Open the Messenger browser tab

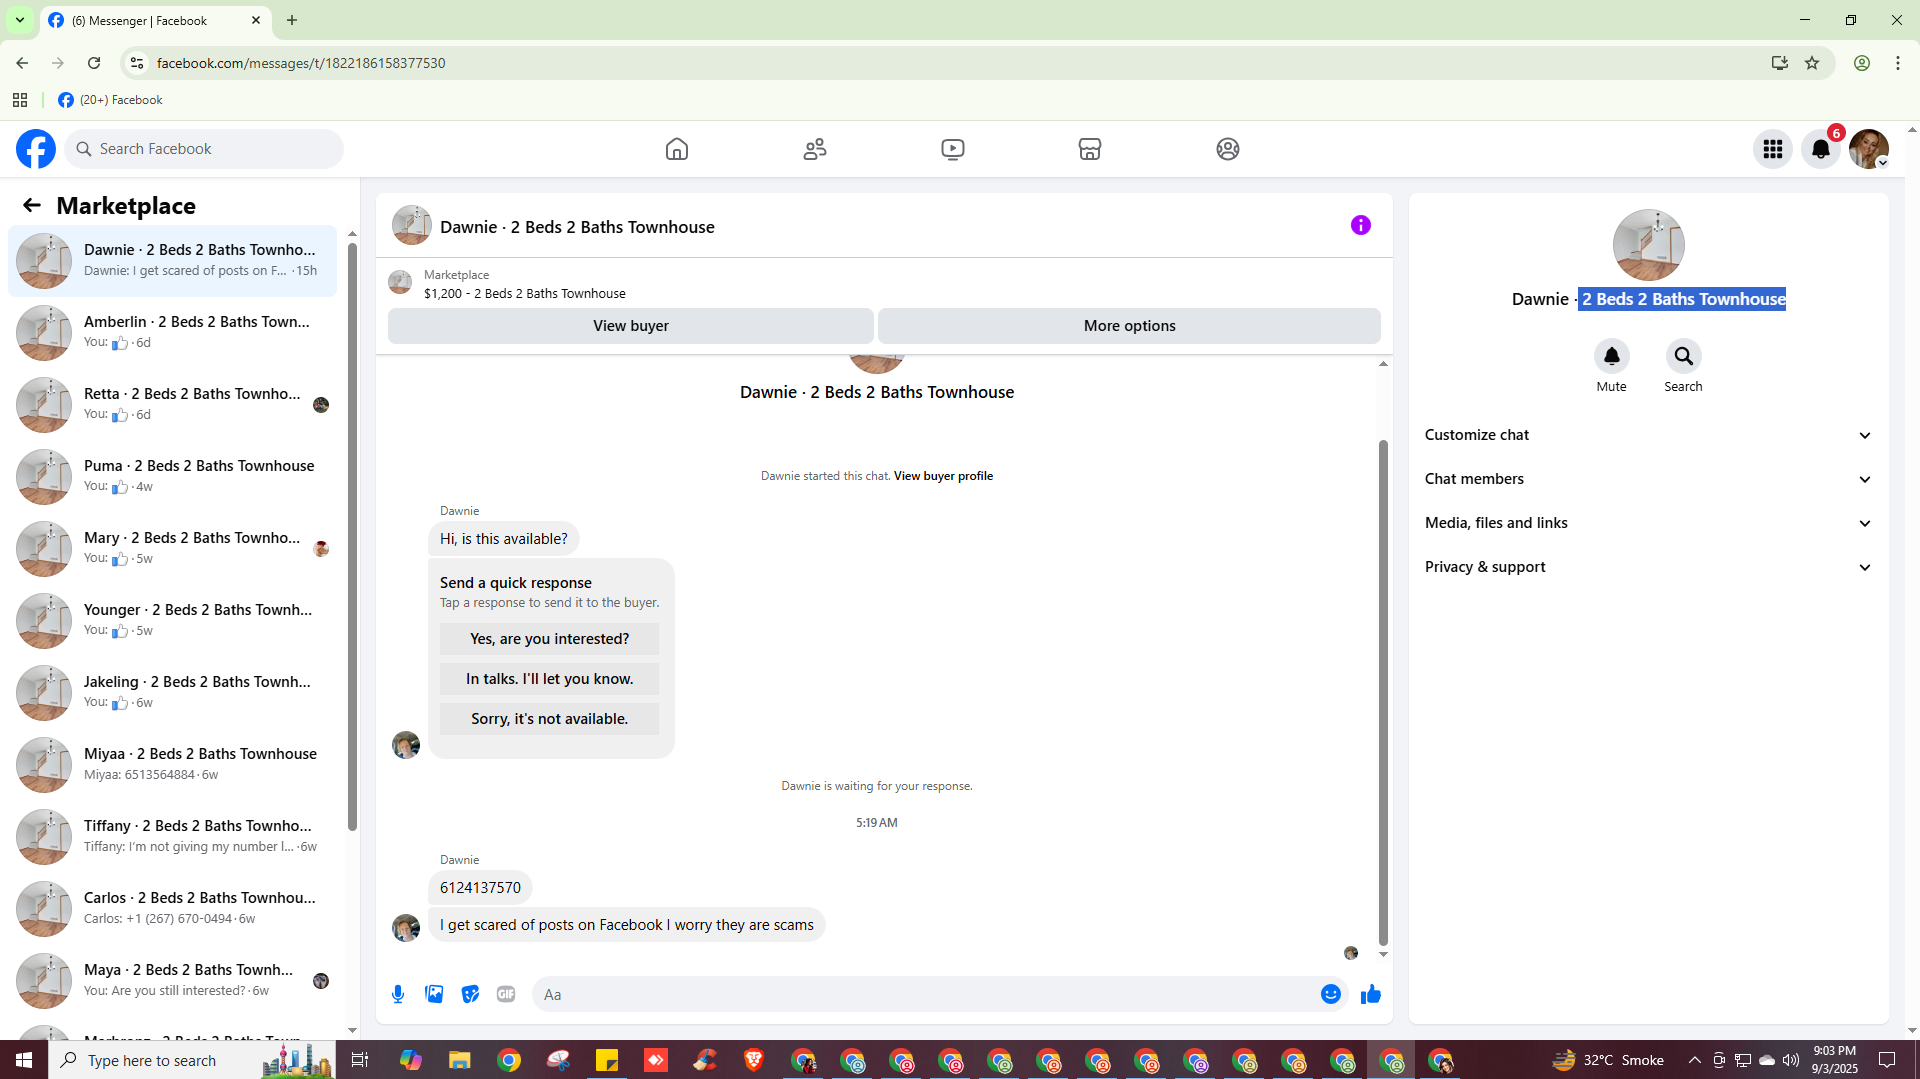point(155,21)
